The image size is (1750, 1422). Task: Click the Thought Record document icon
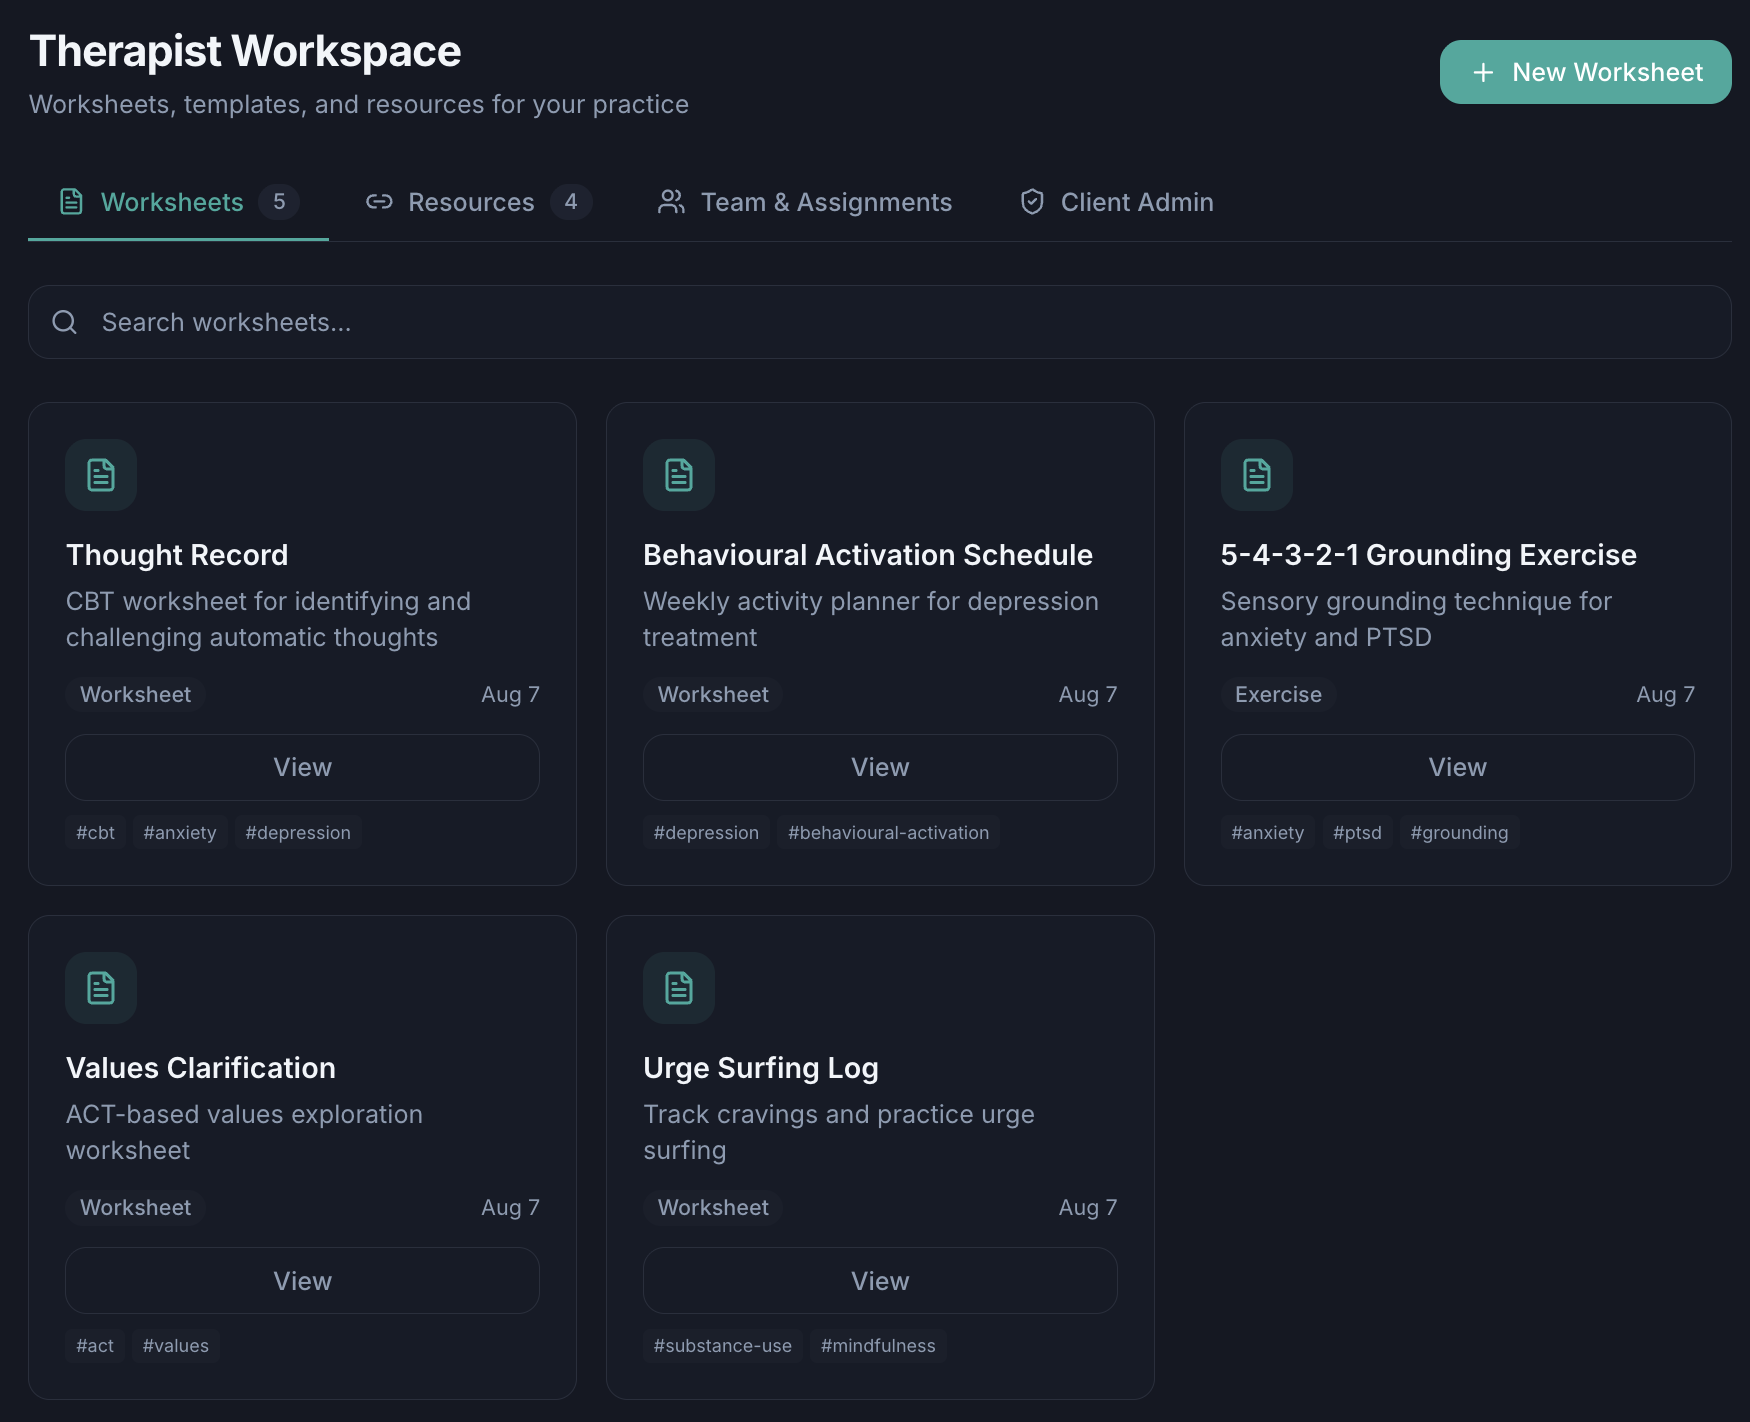[x=101, y=475]
